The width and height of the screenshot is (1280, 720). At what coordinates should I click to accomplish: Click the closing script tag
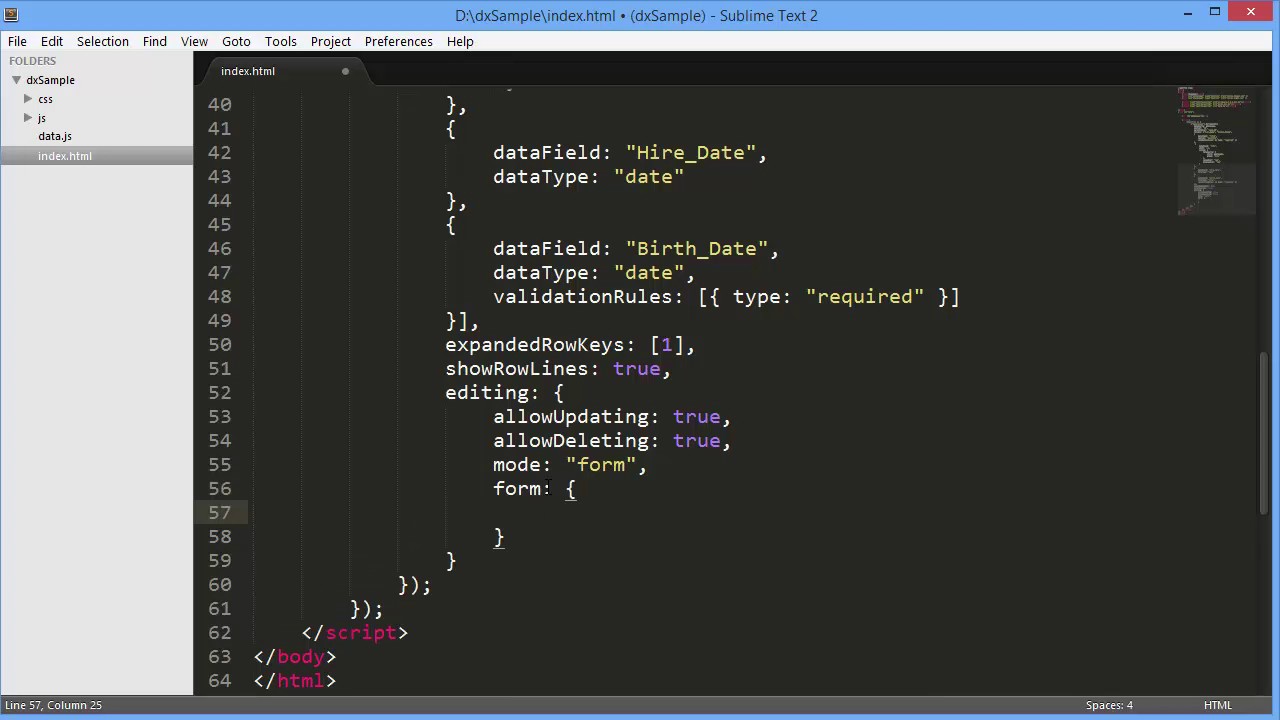point(355,633)
